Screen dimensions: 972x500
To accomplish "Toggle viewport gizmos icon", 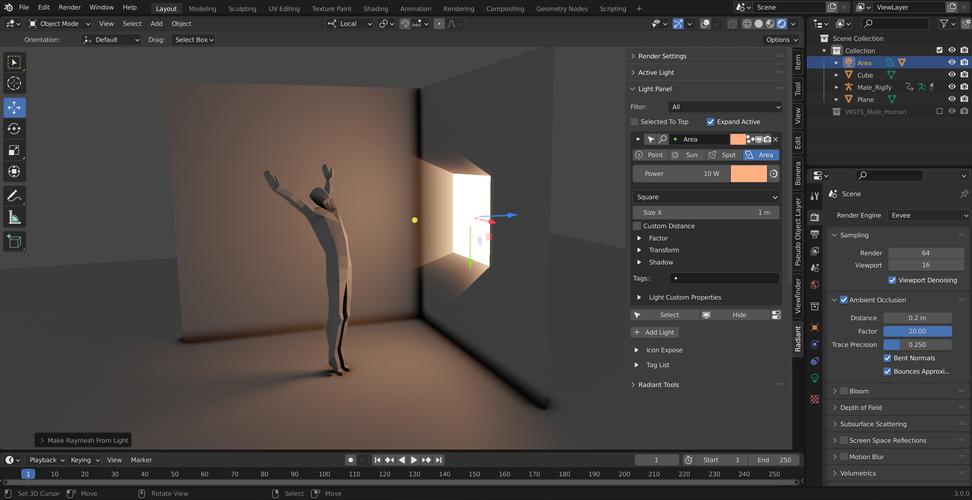I will click(x=679, y=24).
